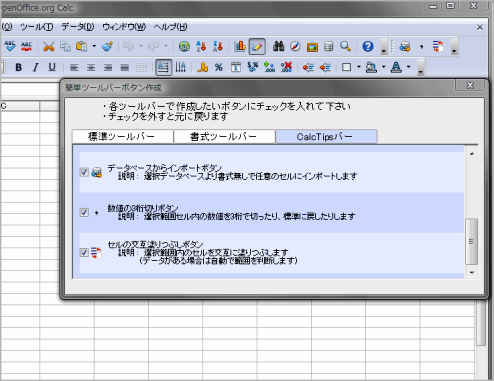The width and height of the screenshot is (494, 381).
Task: Justify text alignment
Action: pyautogui.click(x=125, y=68)
